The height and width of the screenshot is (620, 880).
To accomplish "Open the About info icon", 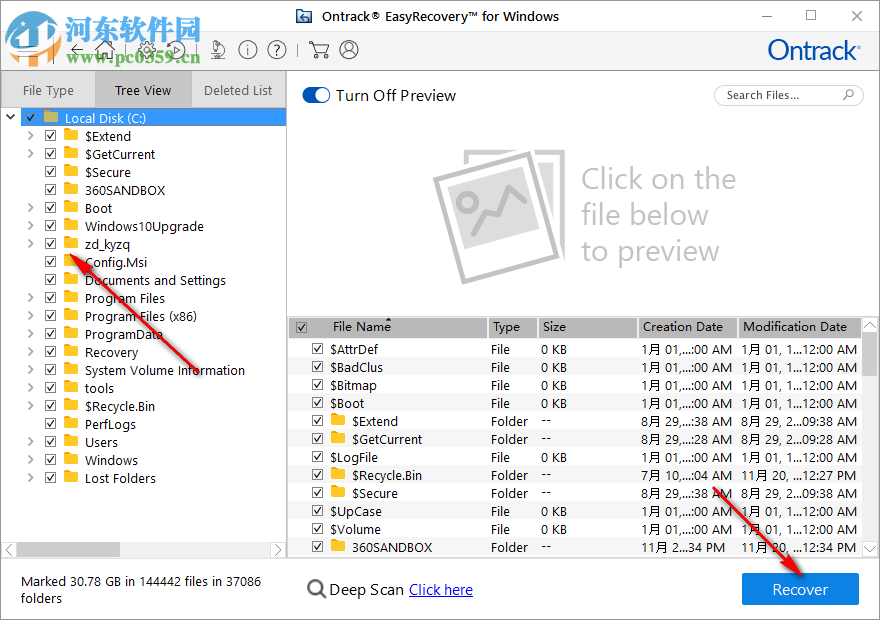I will (x=248, y=50).
